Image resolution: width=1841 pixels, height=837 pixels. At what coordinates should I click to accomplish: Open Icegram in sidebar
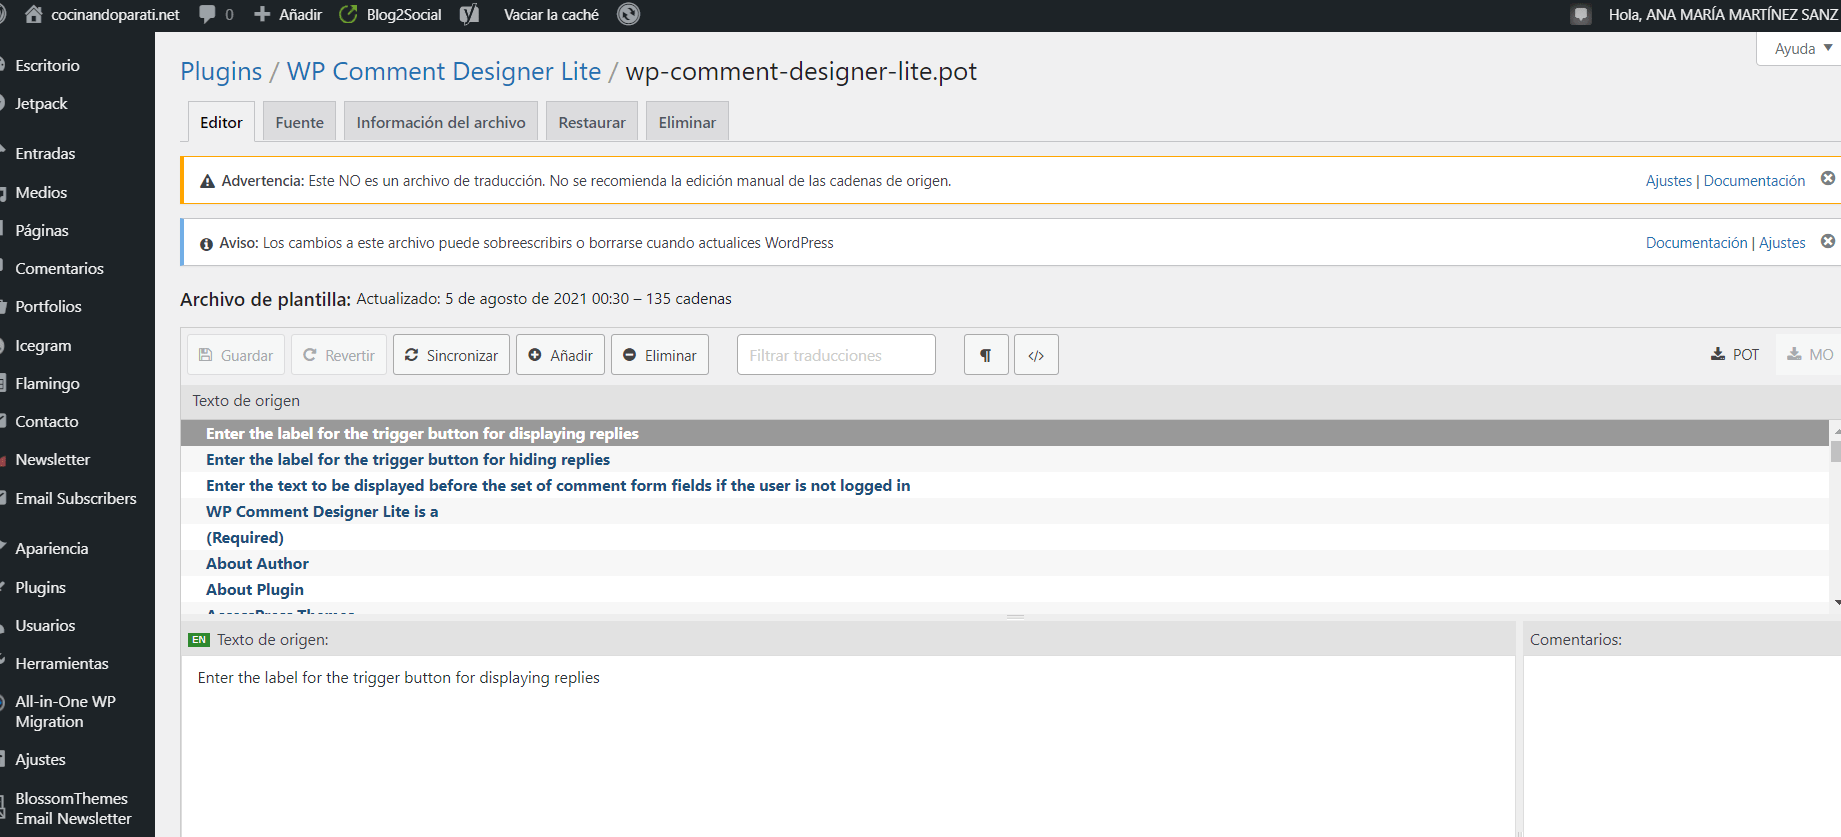(43, 345)
